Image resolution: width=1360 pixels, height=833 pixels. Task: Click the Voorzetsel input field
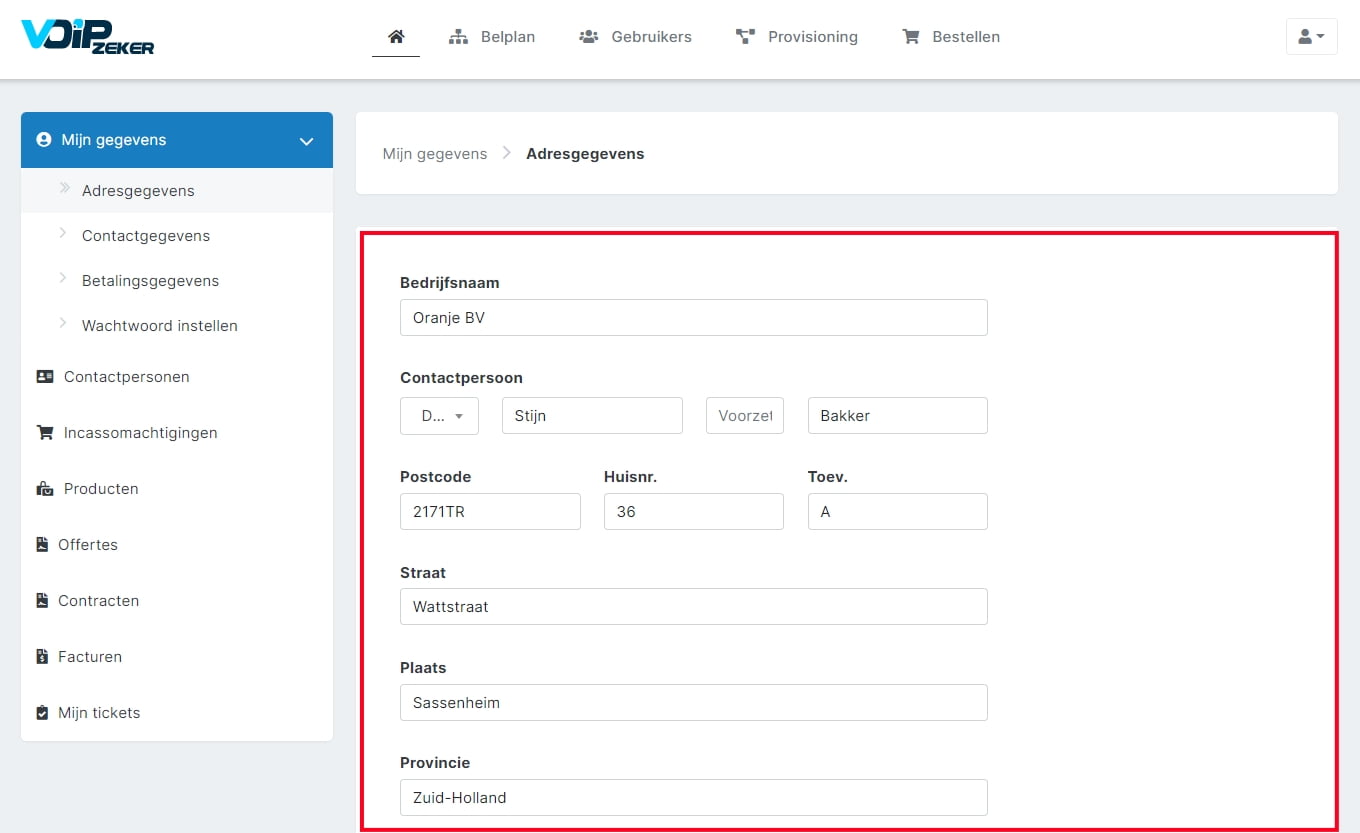coord(745,416)
